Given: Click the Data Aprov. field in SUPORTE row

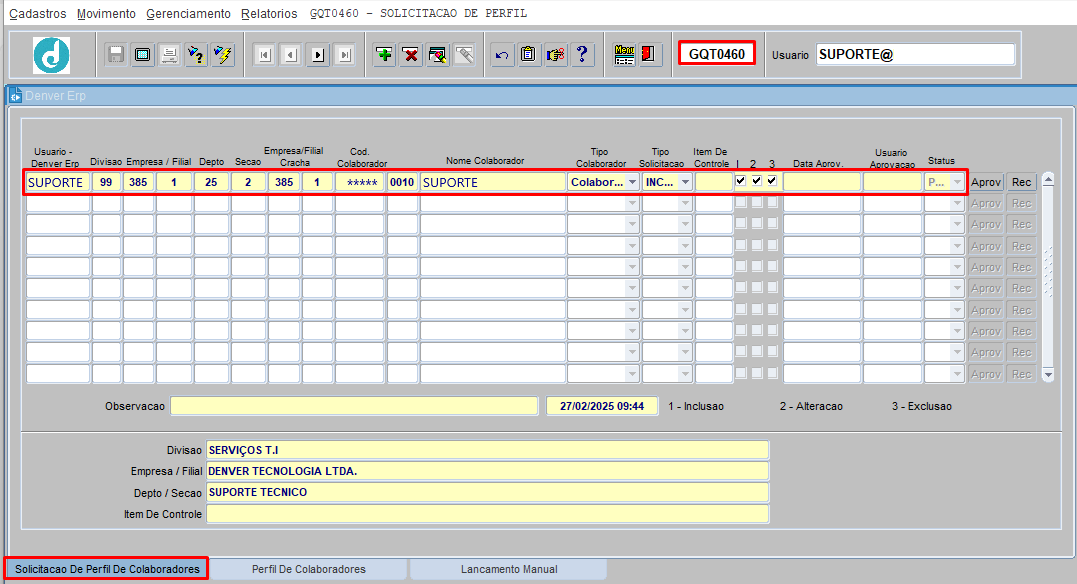Looking at the screenshot, I should [x=821, y=182].
